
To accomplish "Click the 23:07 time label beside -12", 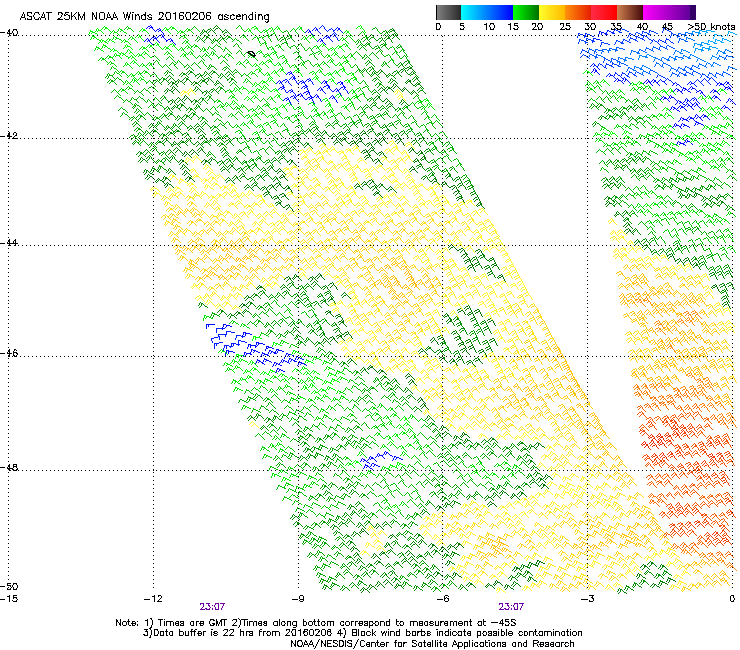I will tap(212, 607).
